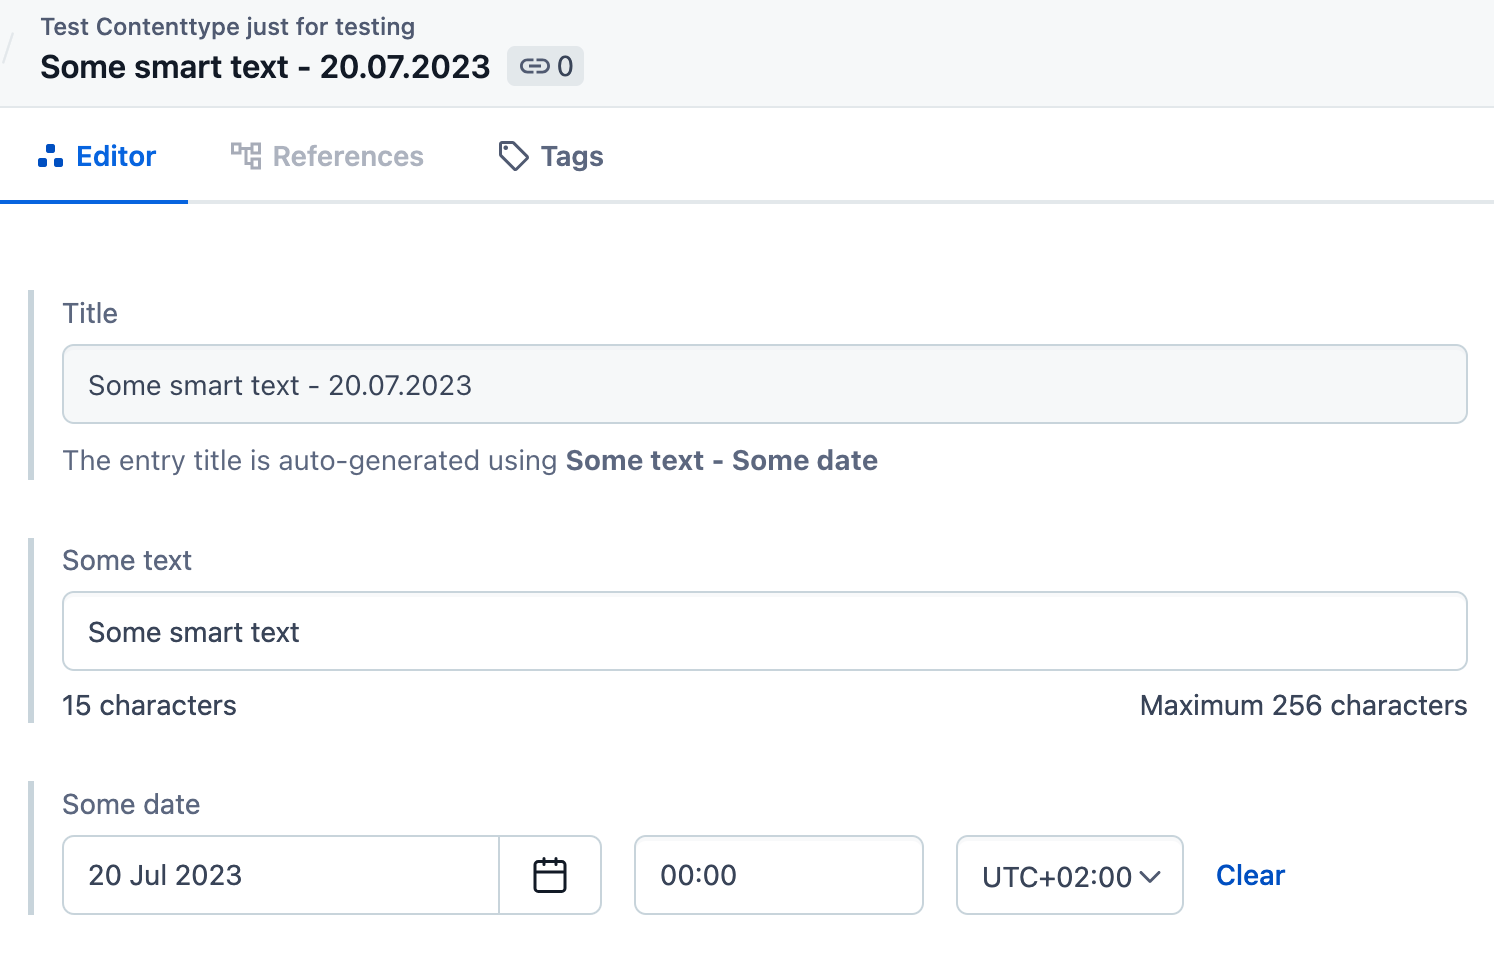The width and height of the screenshot is (1494, 958).
Task: Click the Test Contenttype just for testing heading
Action: 228,27
